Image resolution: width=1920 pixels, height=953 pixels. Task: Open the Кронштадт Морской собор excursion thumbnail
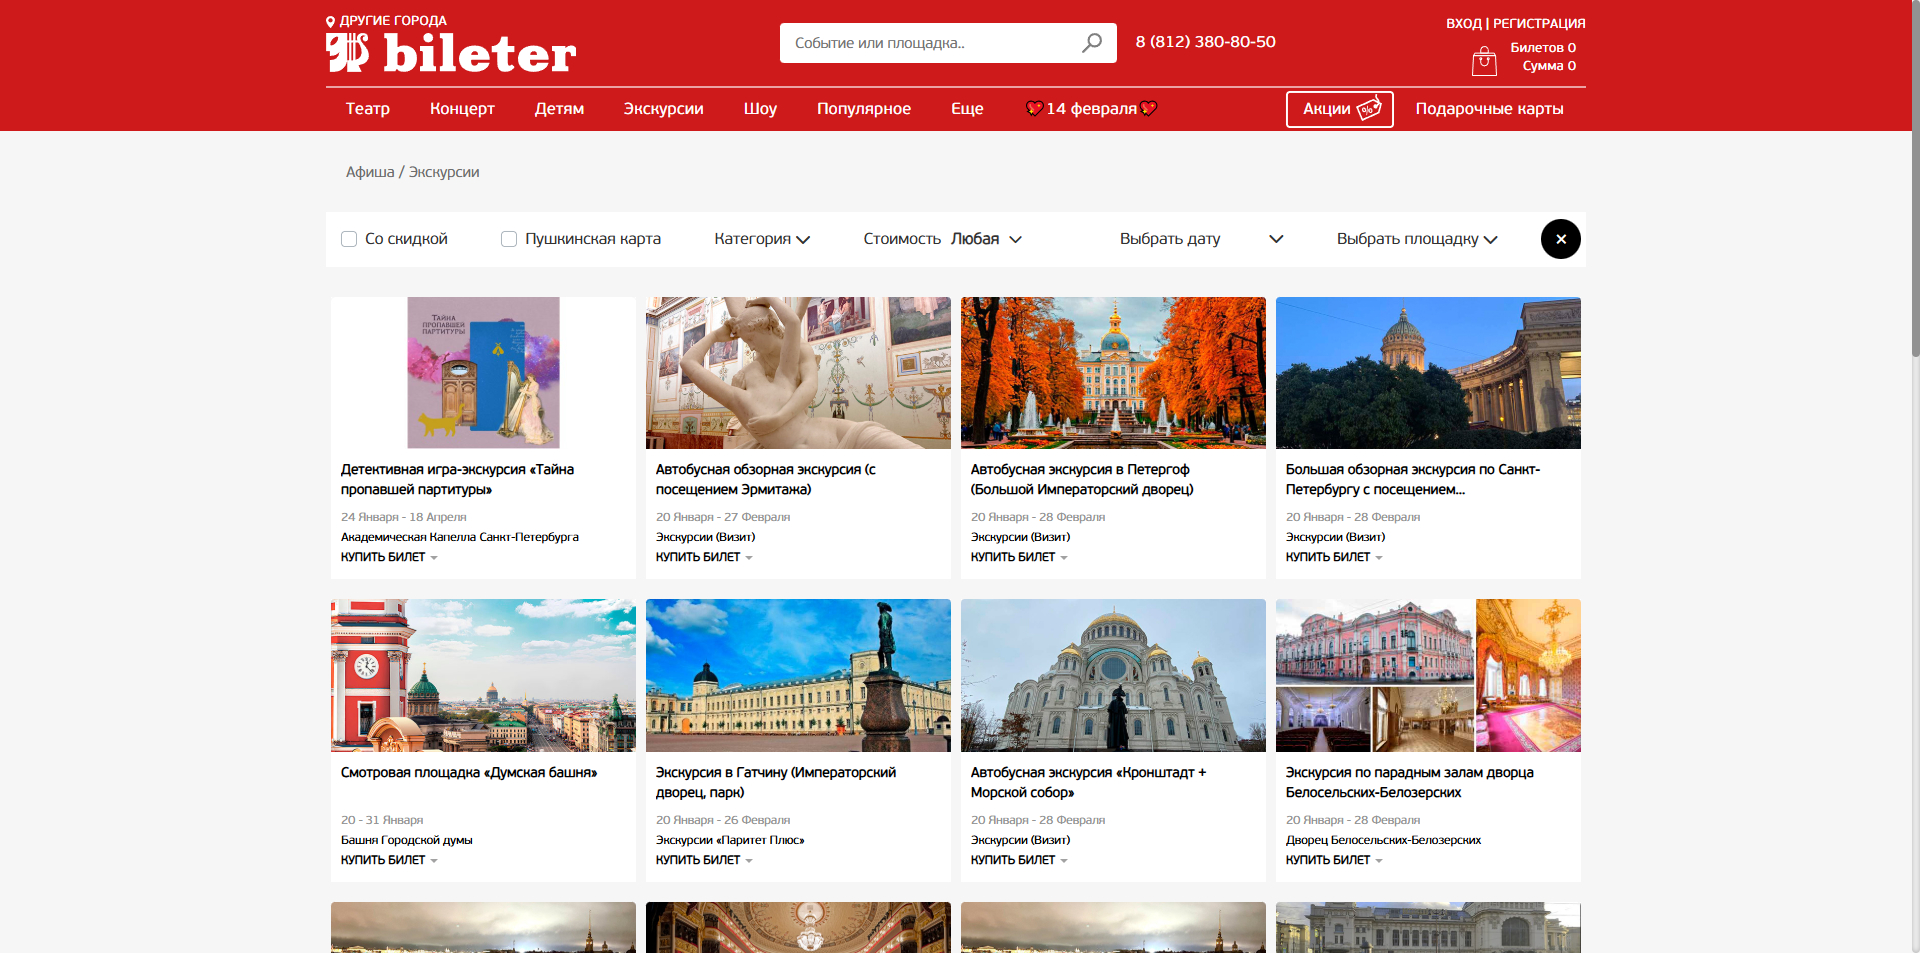click(x=1113, y=676)
